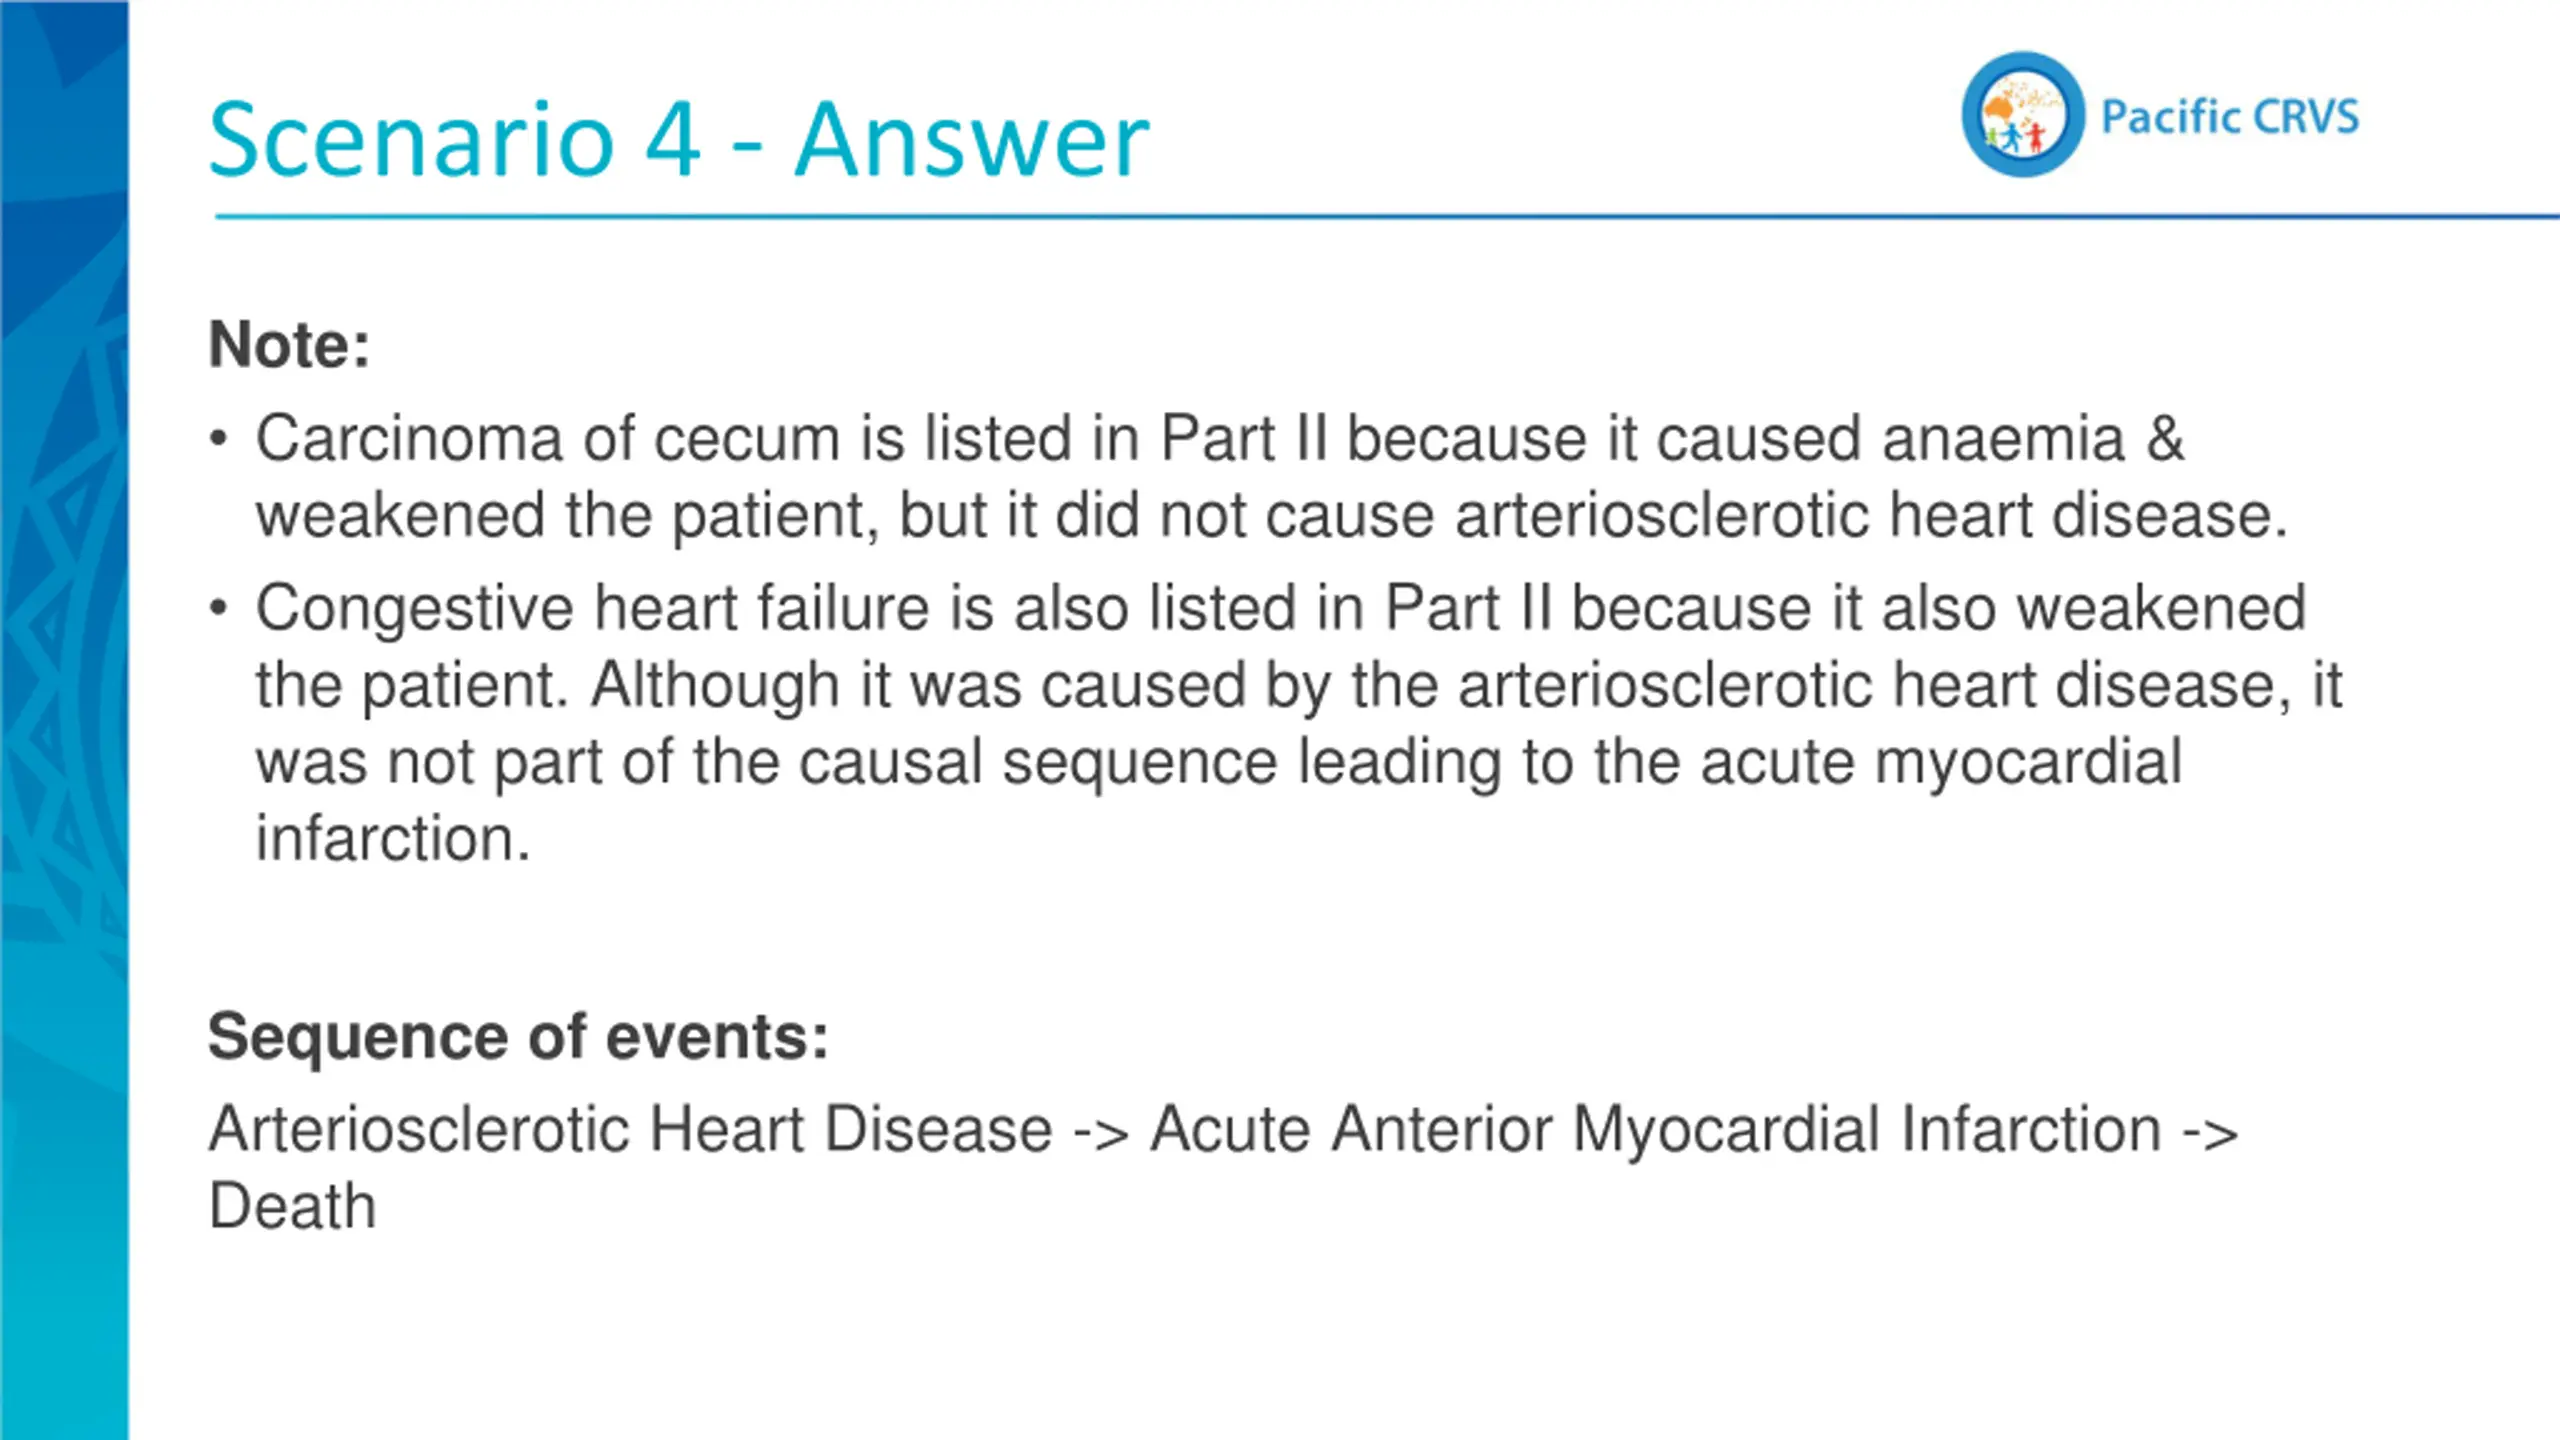Click the word "anaemia" in the first bullet

click(x=2003, y=439)
